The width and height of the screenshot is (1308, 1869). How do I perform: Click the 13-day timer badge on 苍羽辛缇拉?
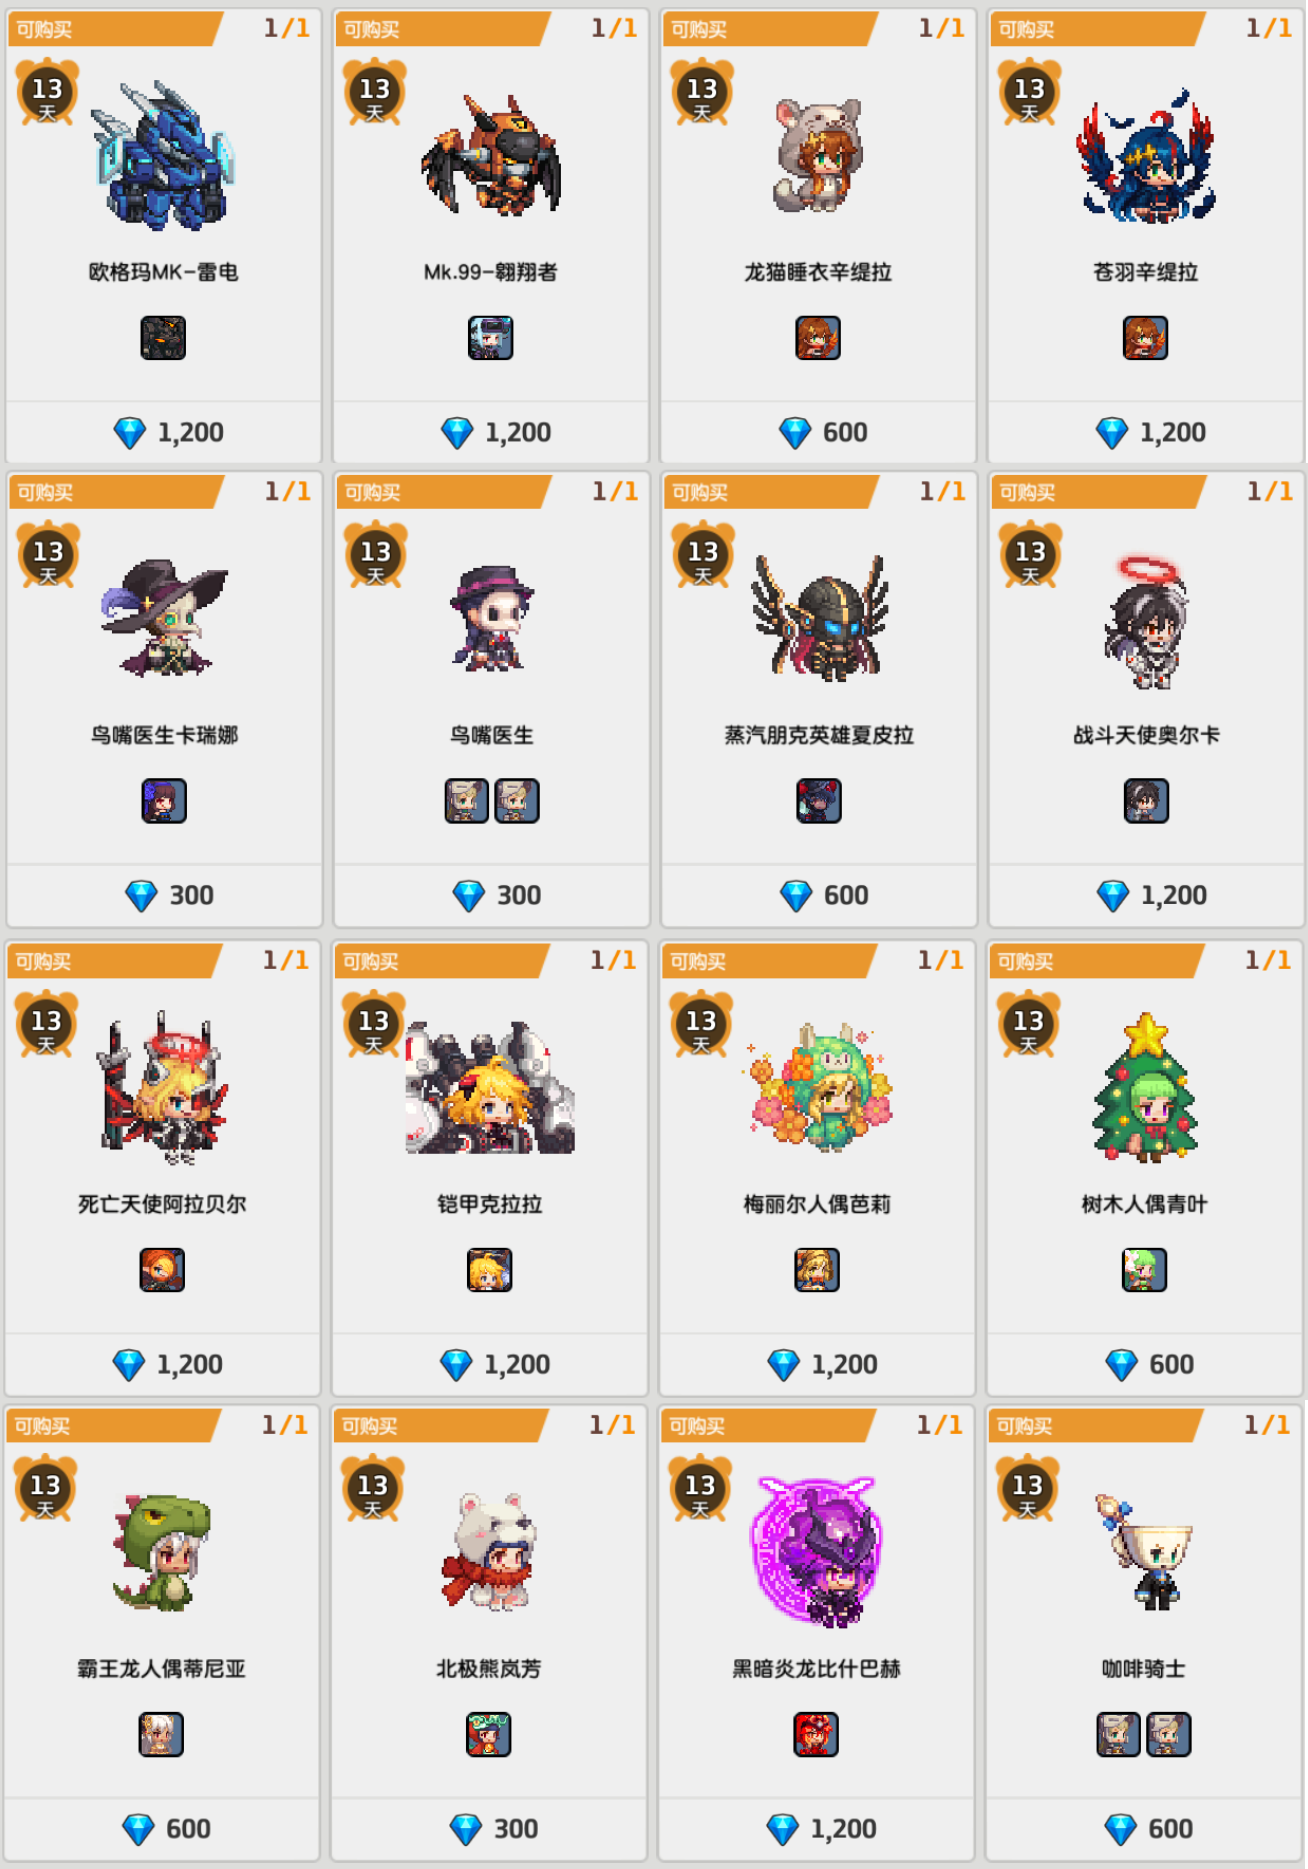(1030, 92)
